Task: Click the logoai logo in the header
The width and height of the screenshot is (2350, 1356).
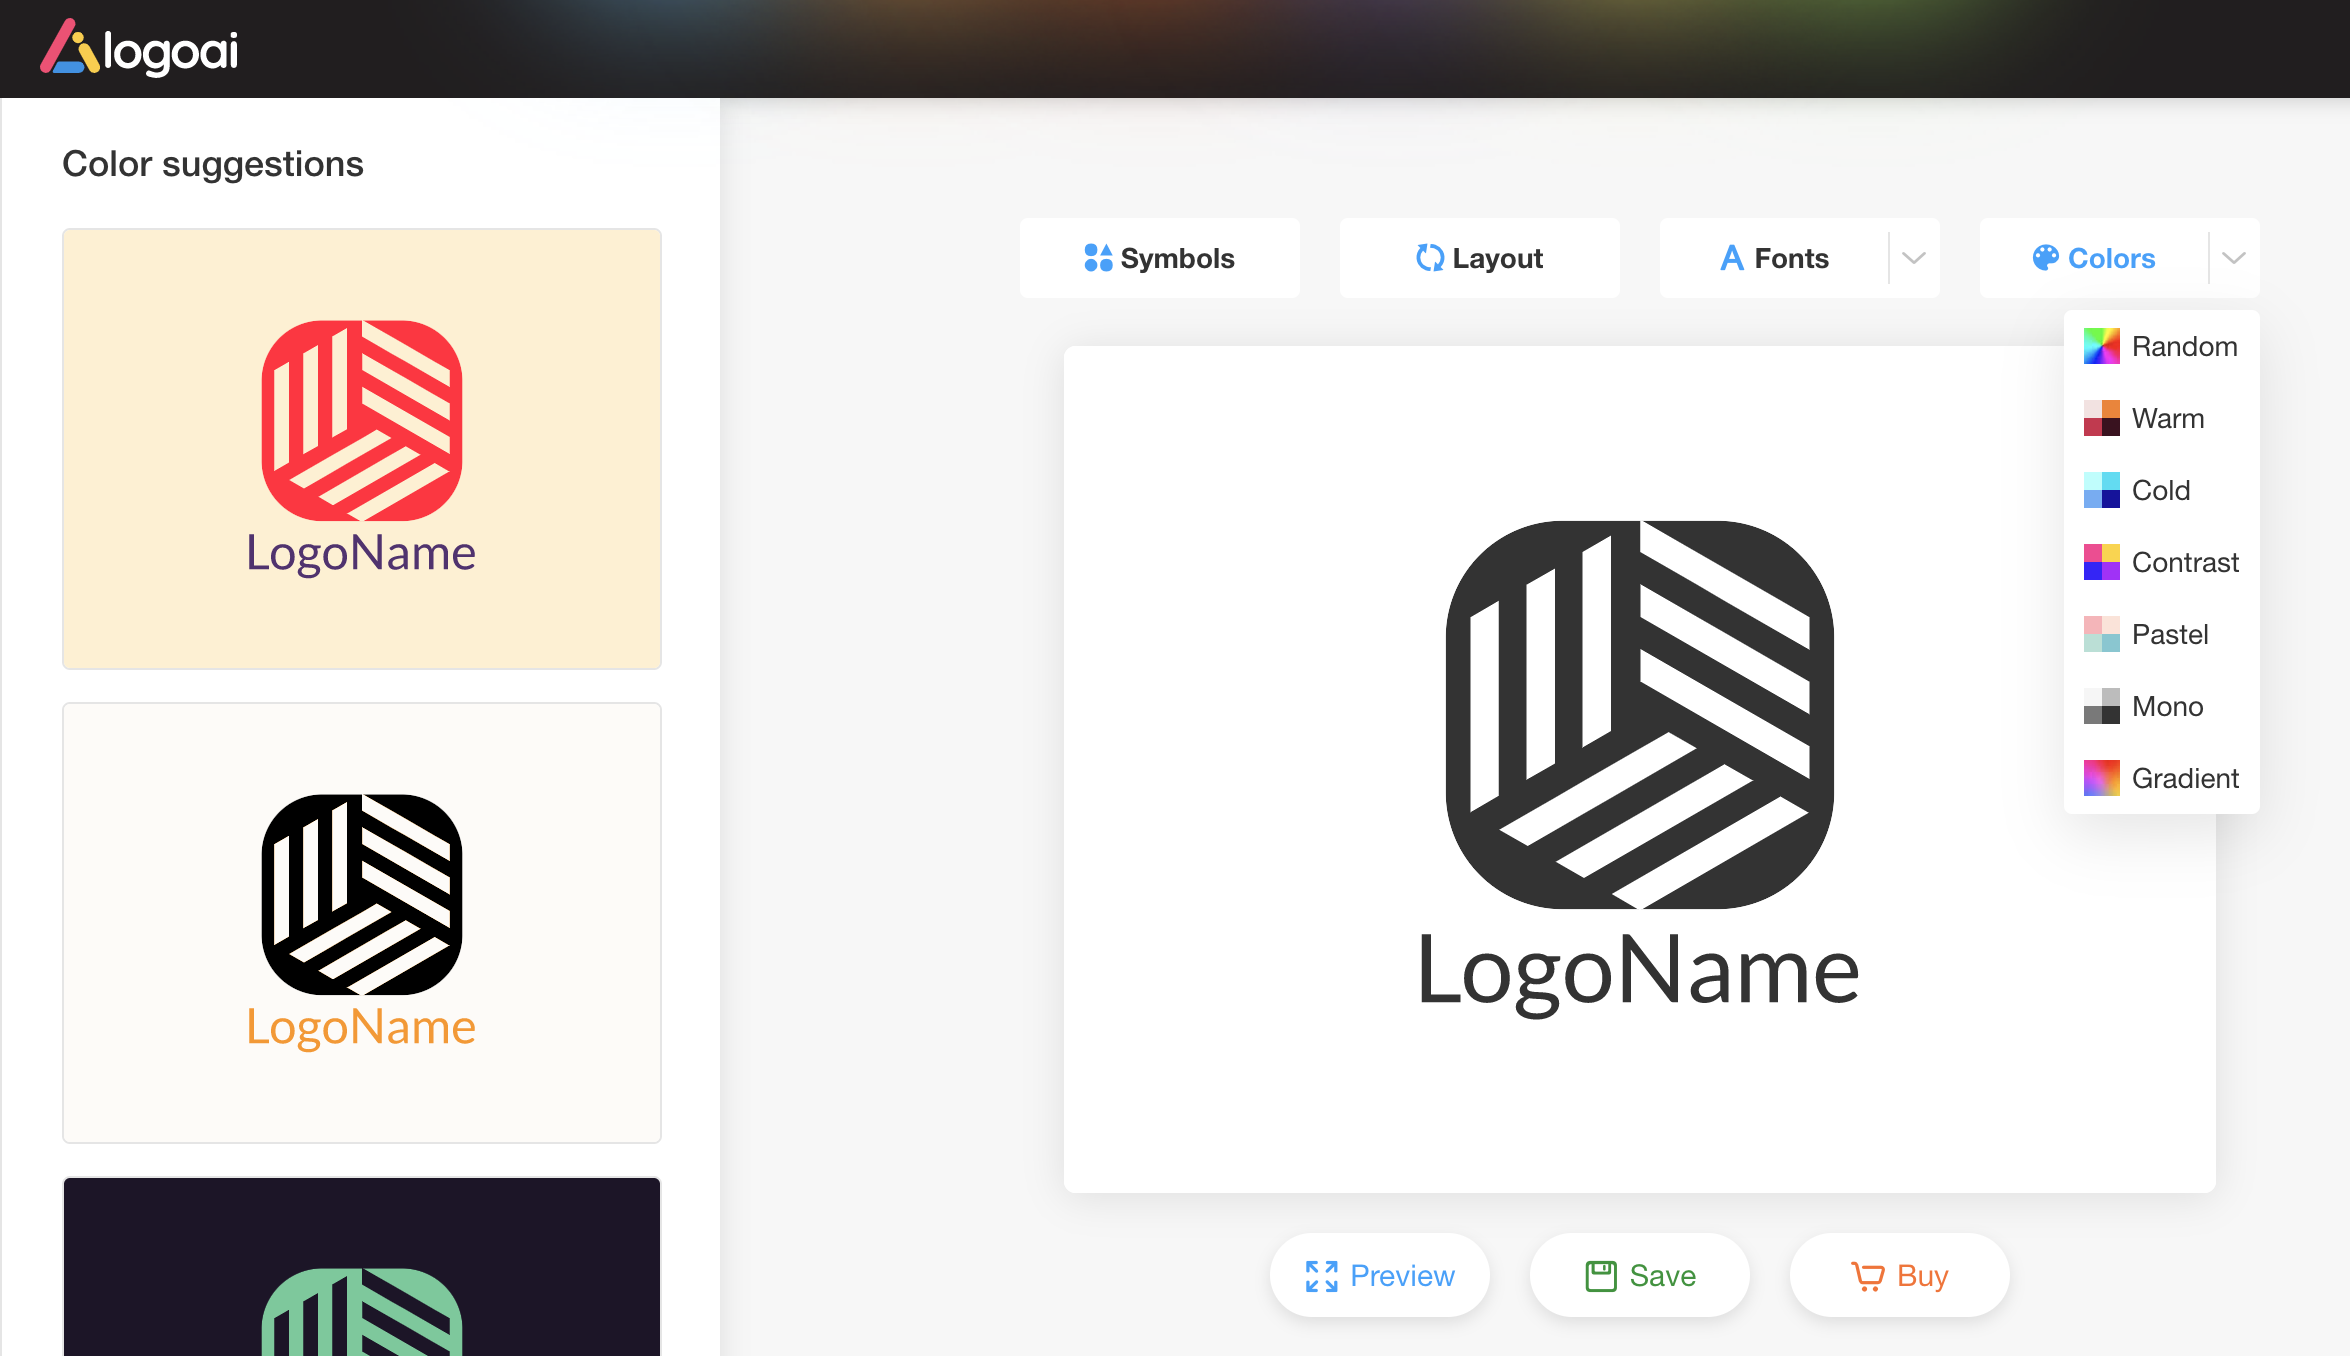Action: click(140, 47)
